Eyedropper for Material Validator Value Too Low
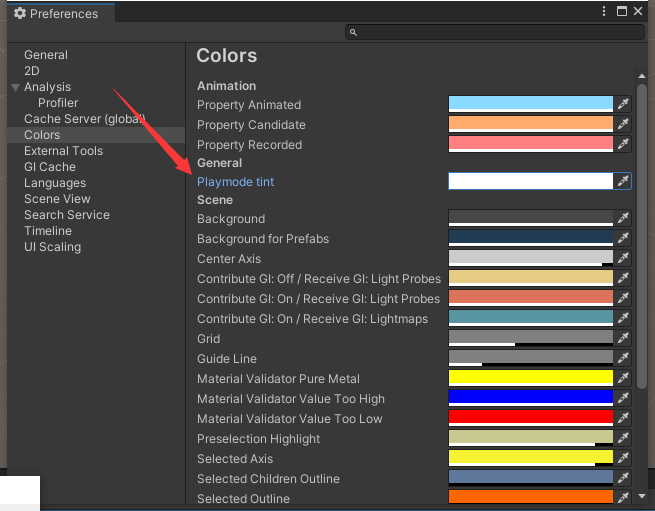The image size is (655, 511). pyautogui.click(x=623, y=418)
